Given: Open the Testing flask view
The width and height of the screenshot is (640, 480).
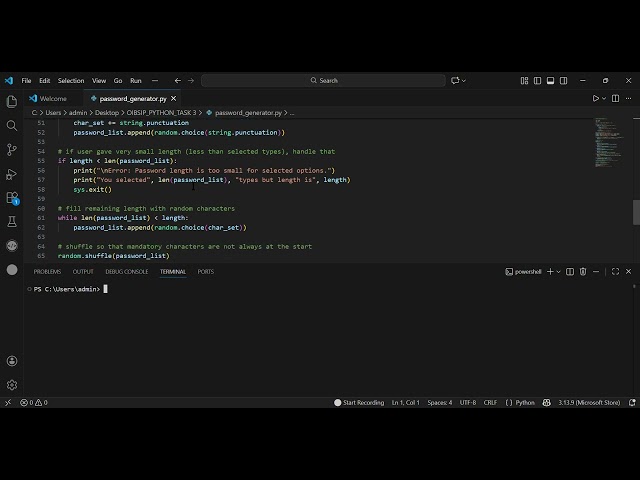Looking at the screenshot, I should [x=12, y=222].
